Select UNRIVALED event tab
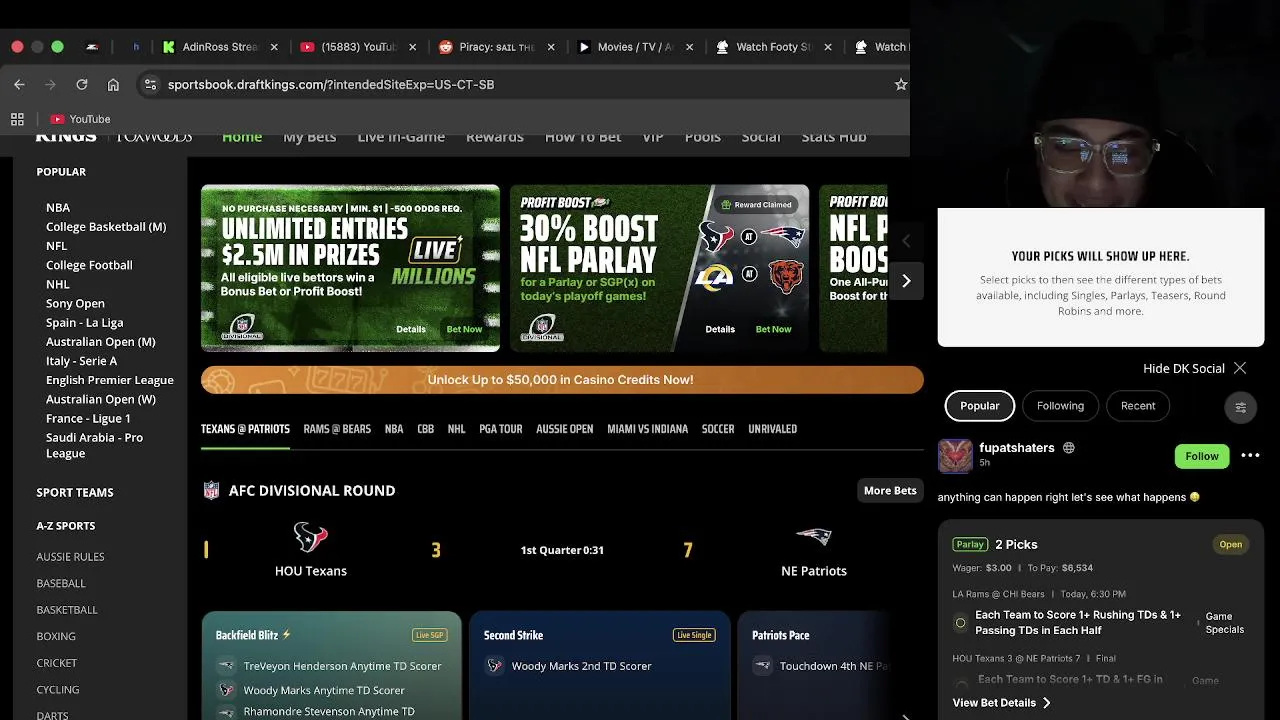The image size is (1280, 720). [773, 429]
